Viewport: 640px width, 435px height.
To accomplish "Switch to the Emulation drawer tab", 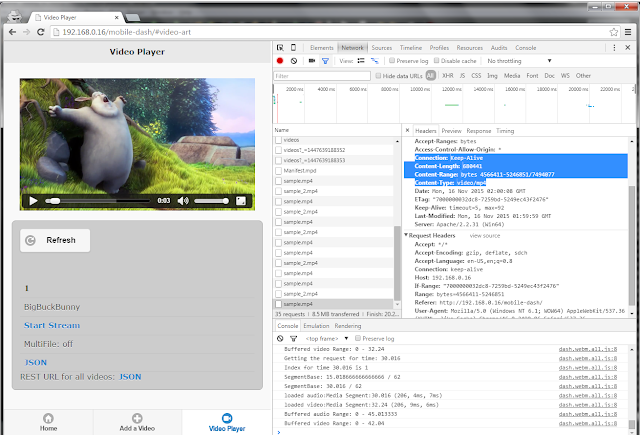I will (x=316, y=326).
